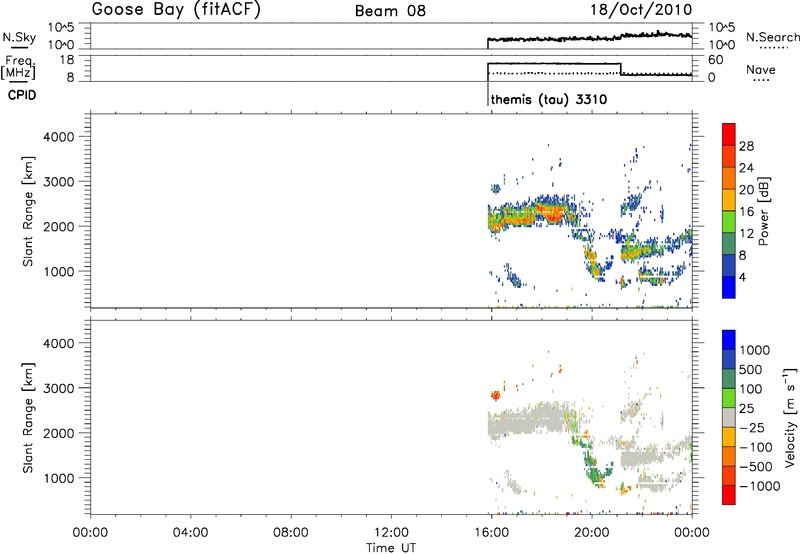Viewport: 800px width, 554px height.
Task: Click the '100' tick on the velocity colorbar
Action: pyautogui.click(x=751, y=389)
